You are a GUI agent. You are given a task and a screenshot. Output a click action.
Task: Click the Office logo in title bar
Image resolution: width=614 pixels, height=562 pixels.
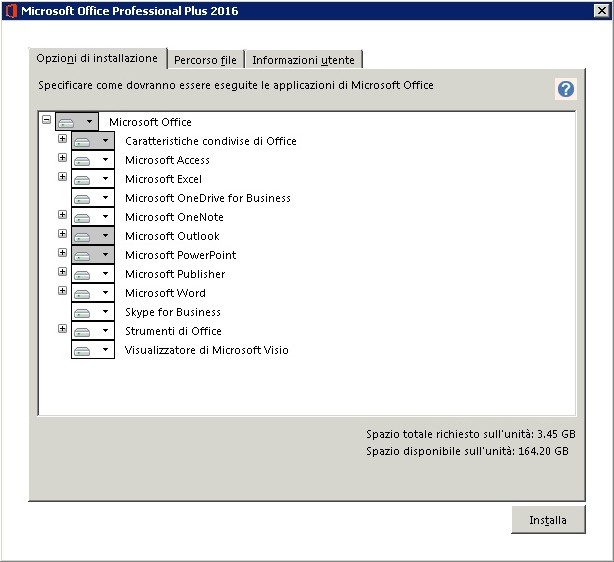[11, 11]
